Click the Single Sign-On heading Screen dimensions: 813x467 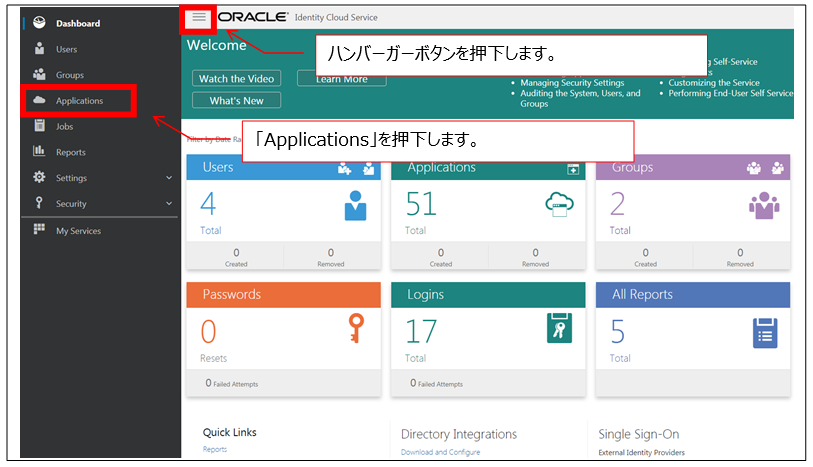[x=639, y=434]
